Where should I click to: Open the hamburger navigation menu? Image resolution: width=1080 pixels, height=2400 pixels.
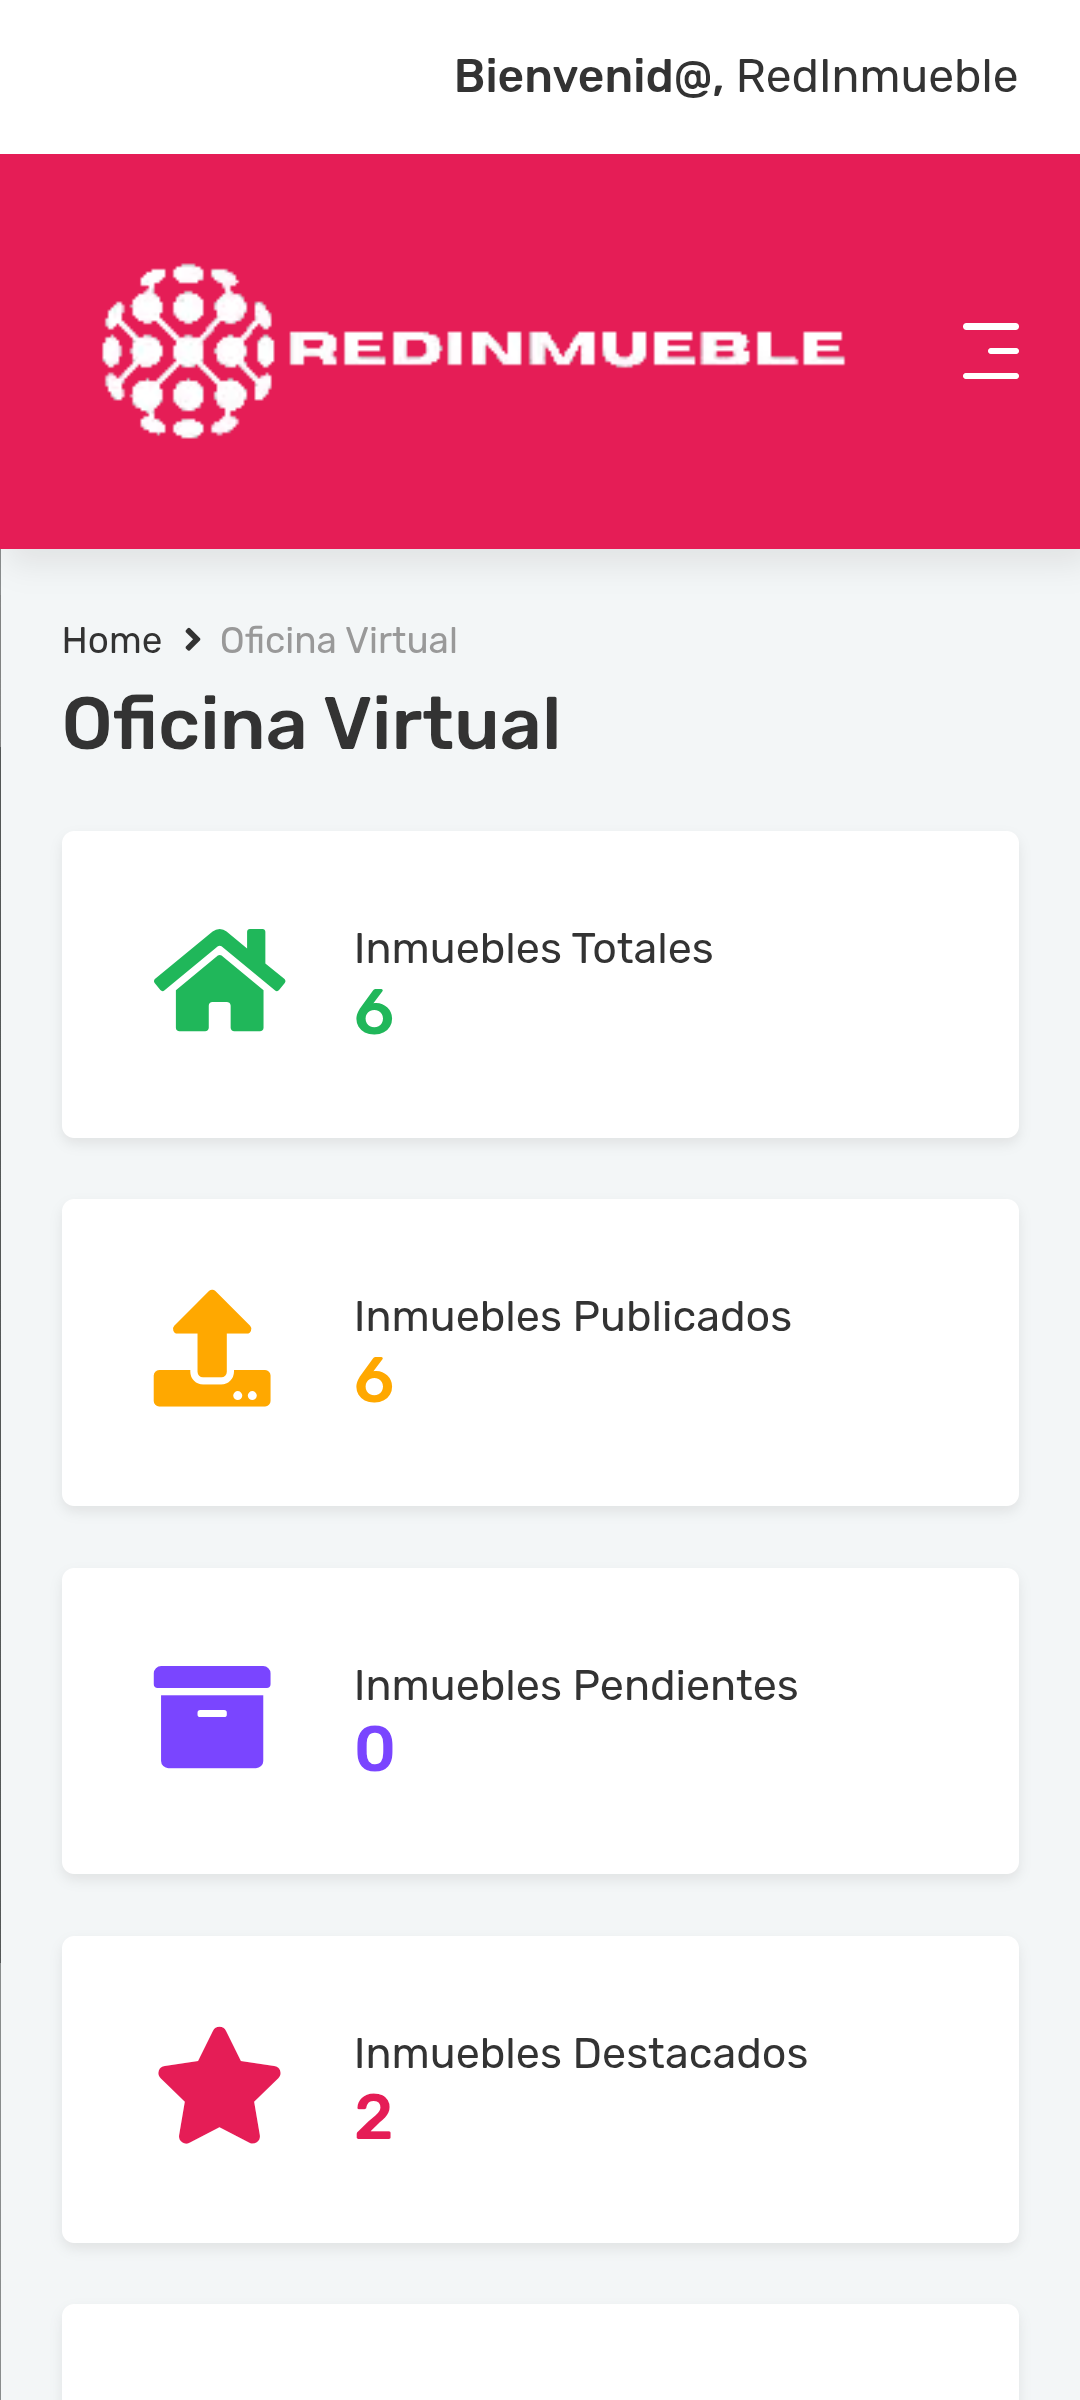[x=990, y=351]
